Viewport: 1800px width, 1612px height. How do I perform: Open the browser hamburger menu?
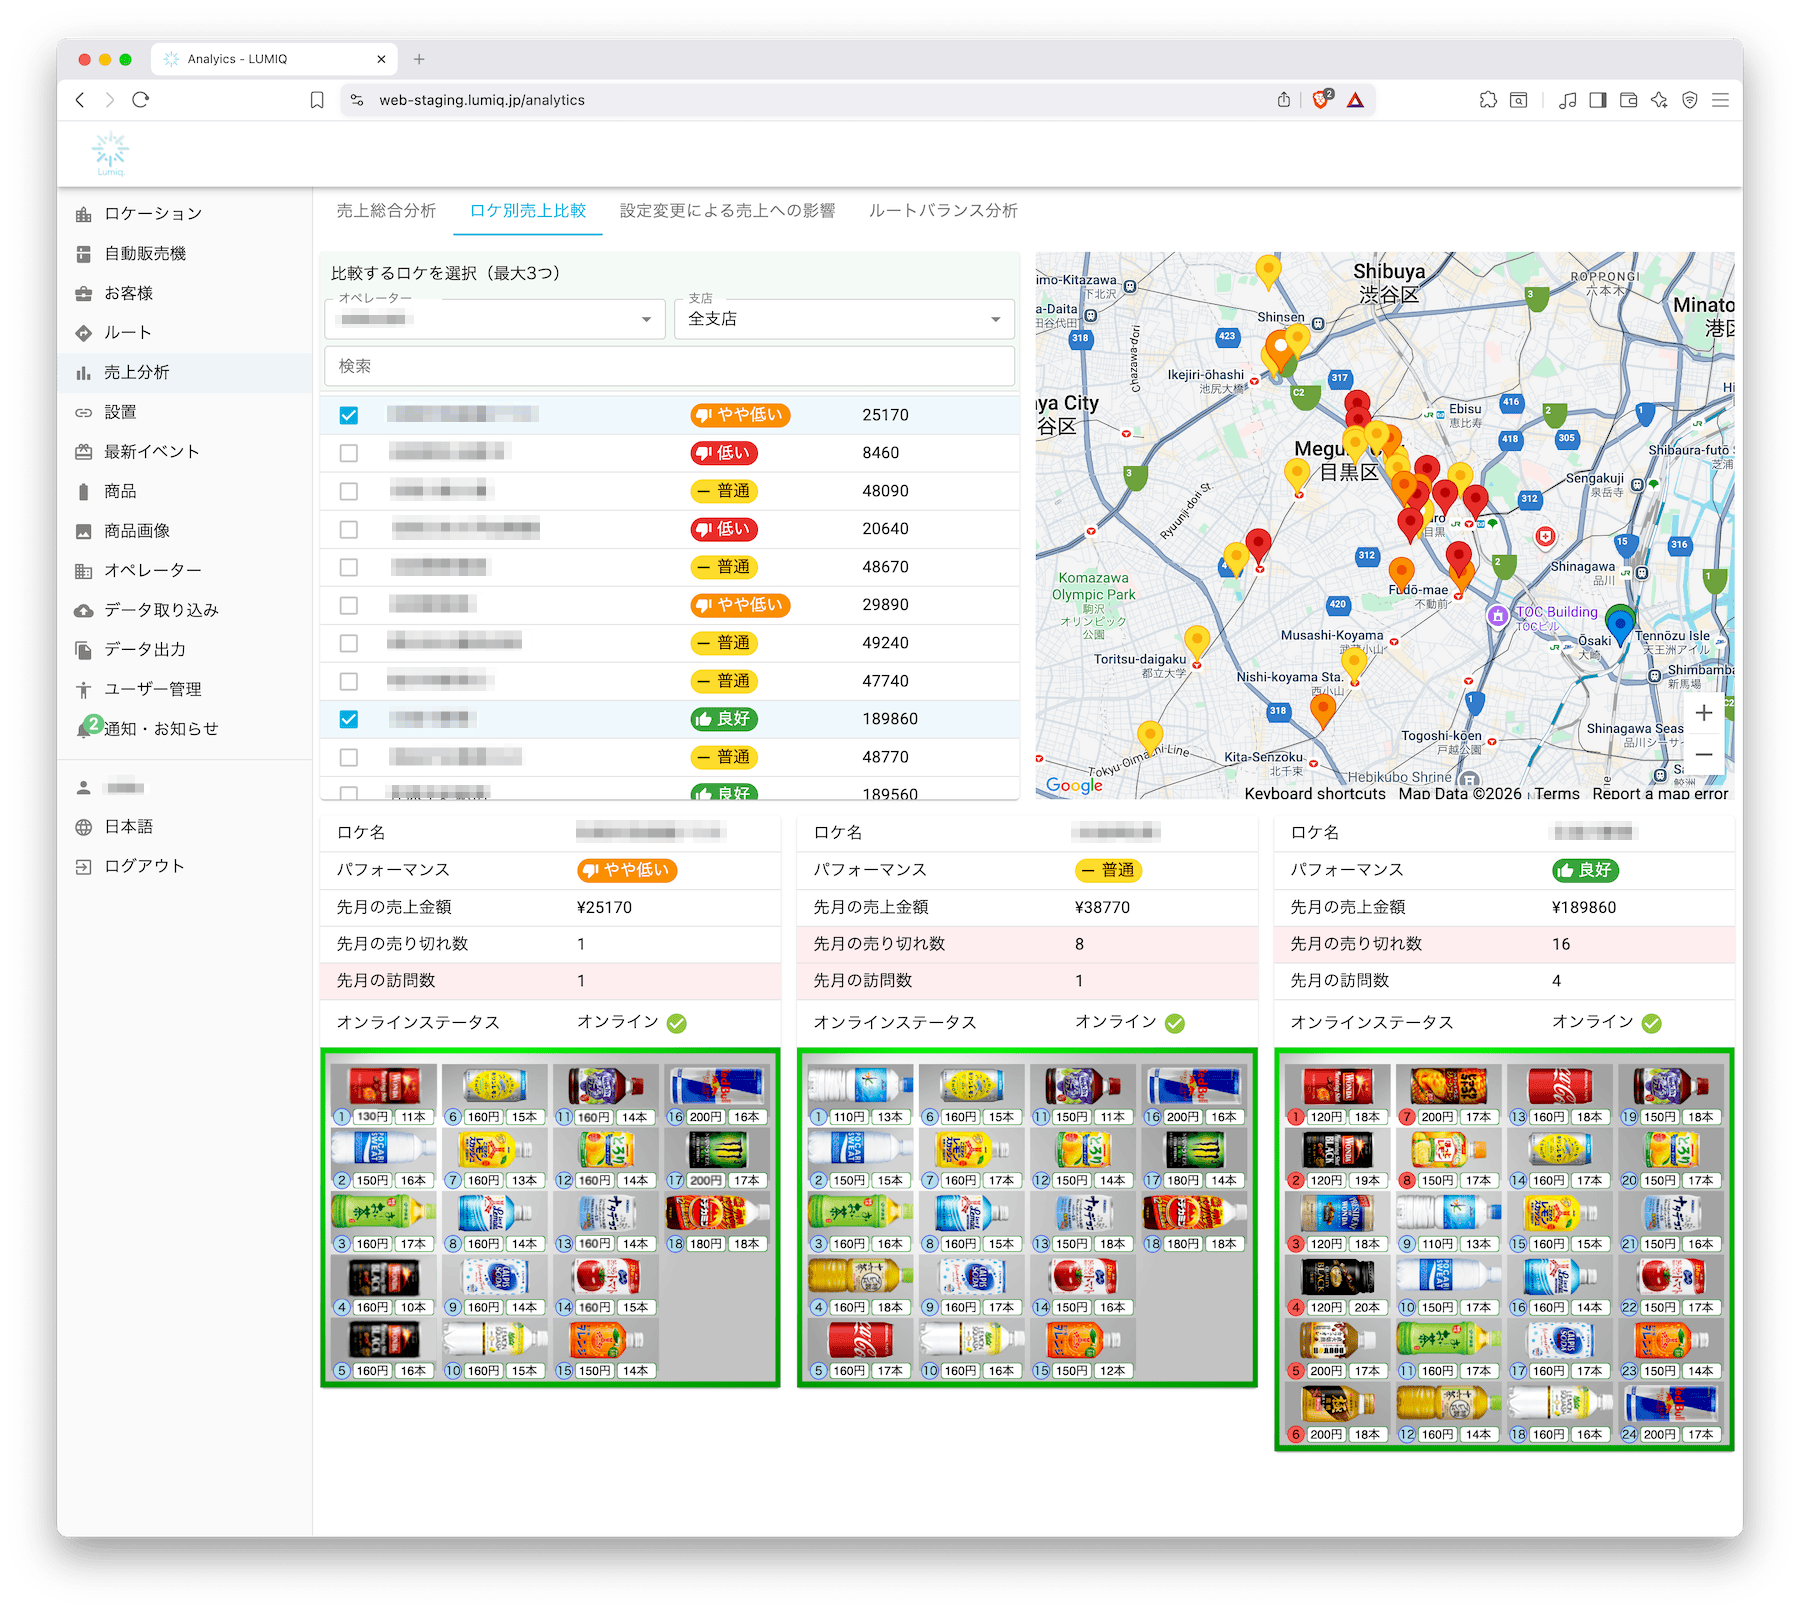pyautogui.click(x=1720, y=100)
